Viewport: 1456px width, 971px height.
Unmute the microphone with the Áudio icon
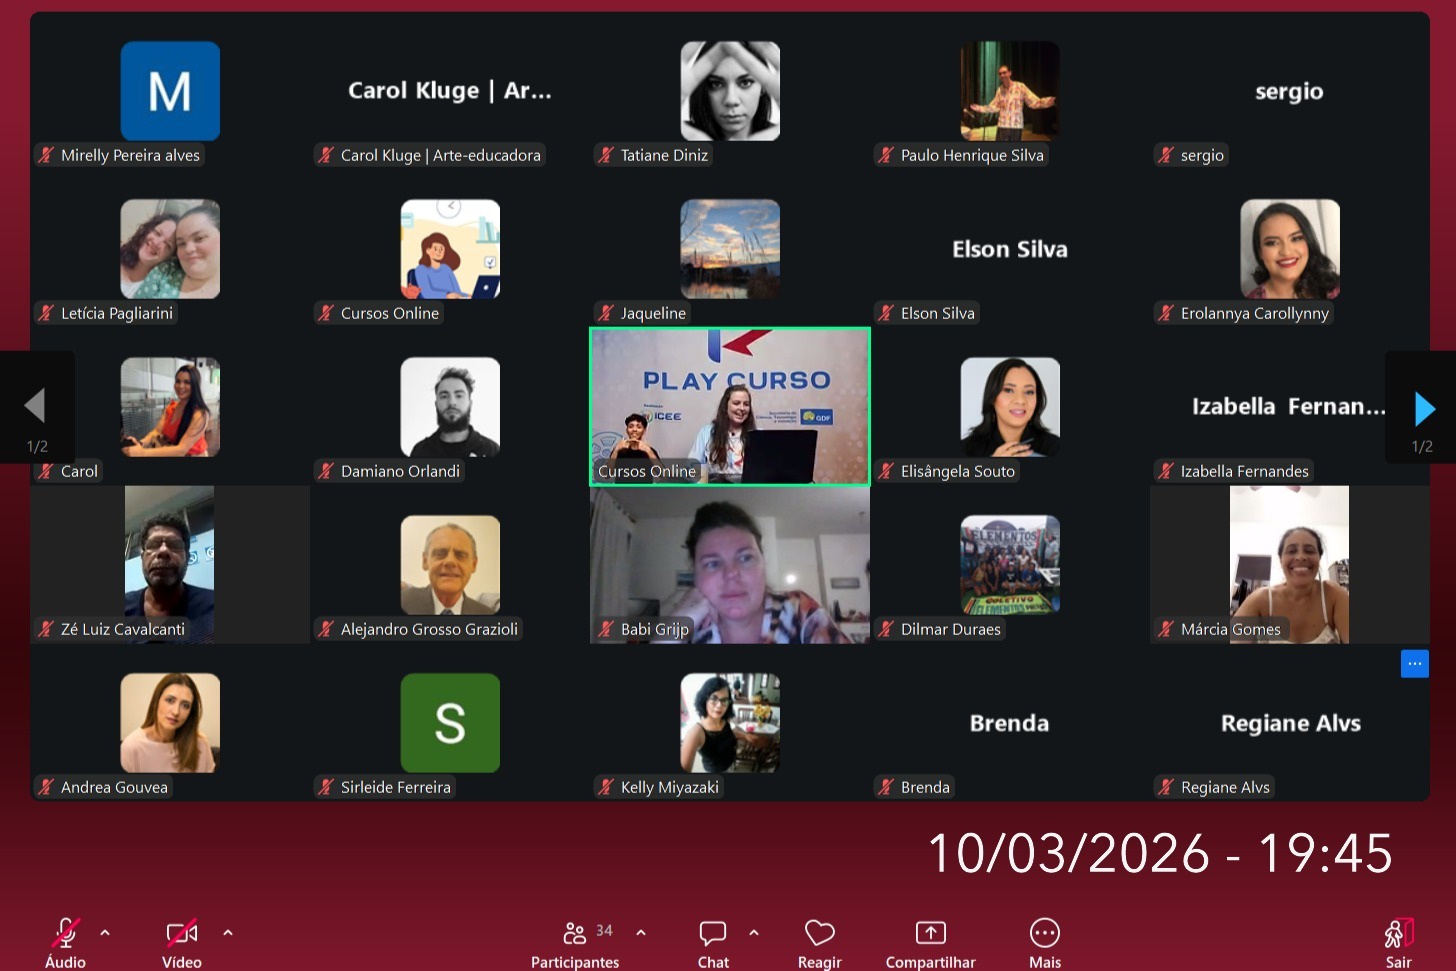[66, 933]
